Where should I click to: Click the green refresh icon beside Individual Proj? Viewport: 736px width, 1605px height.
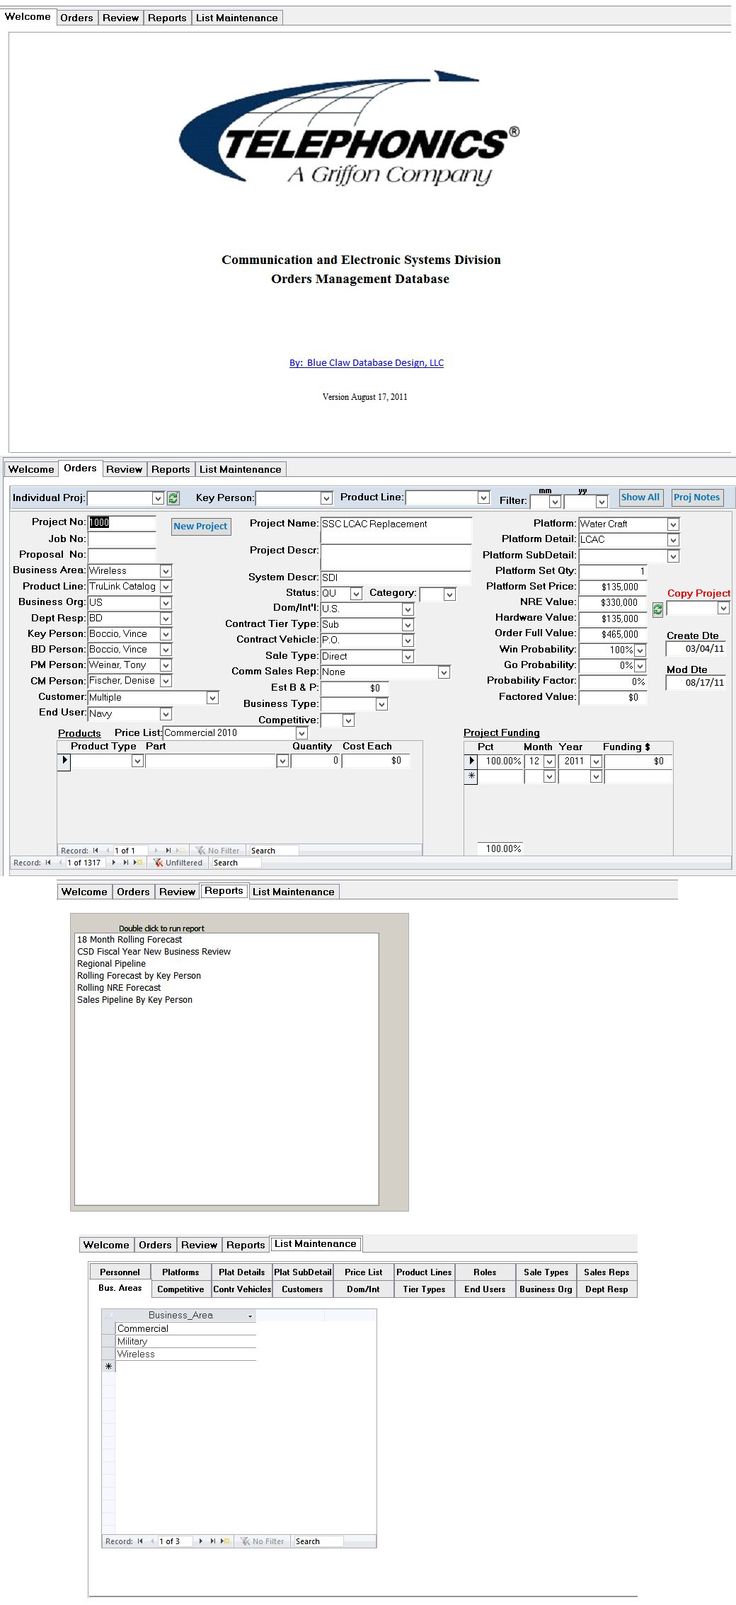pyautogui.click(x=173, y=498)
